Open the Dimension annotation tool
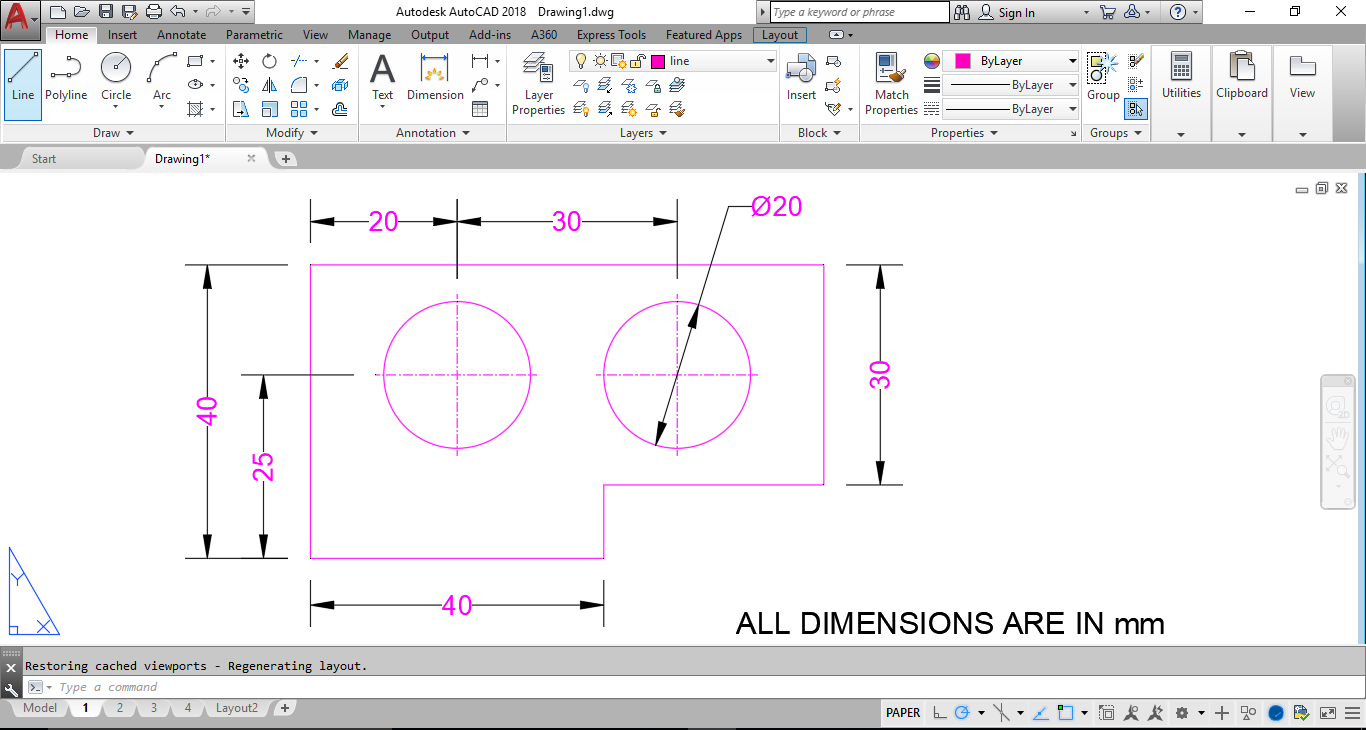Viewport: 1366px width, 730px height. 435,78
